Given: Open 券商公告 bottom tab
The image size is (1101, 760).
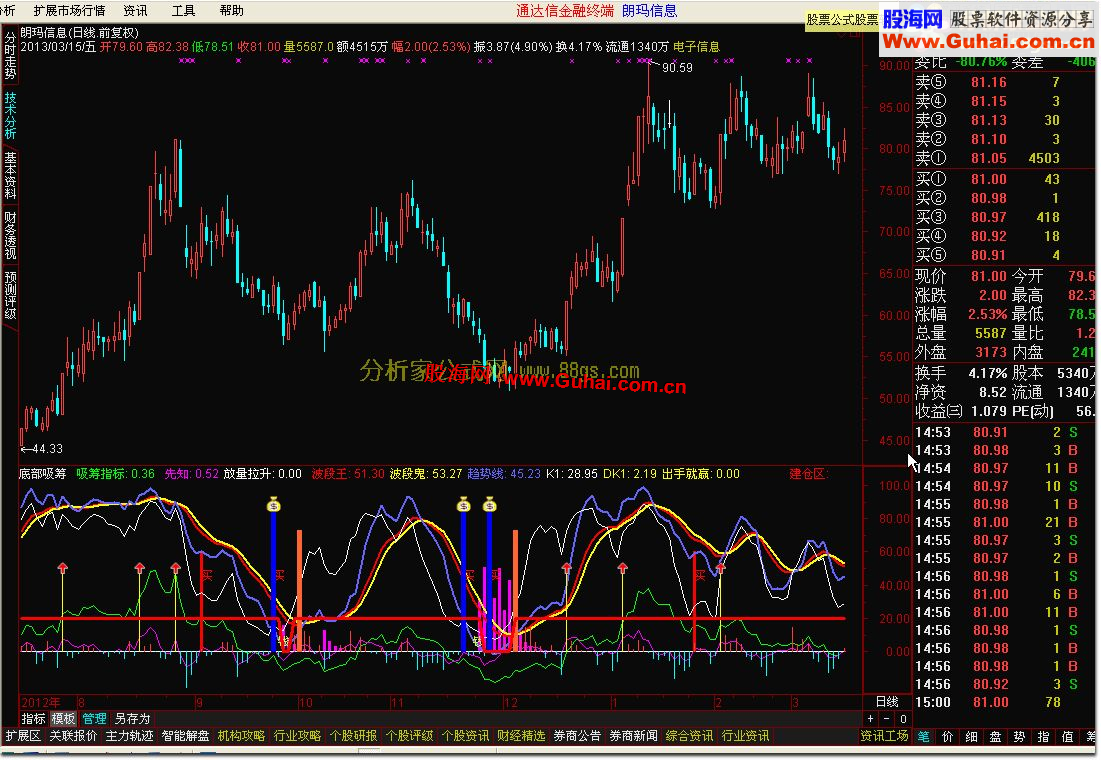Looking at the screenshot, I should (577, 735).
